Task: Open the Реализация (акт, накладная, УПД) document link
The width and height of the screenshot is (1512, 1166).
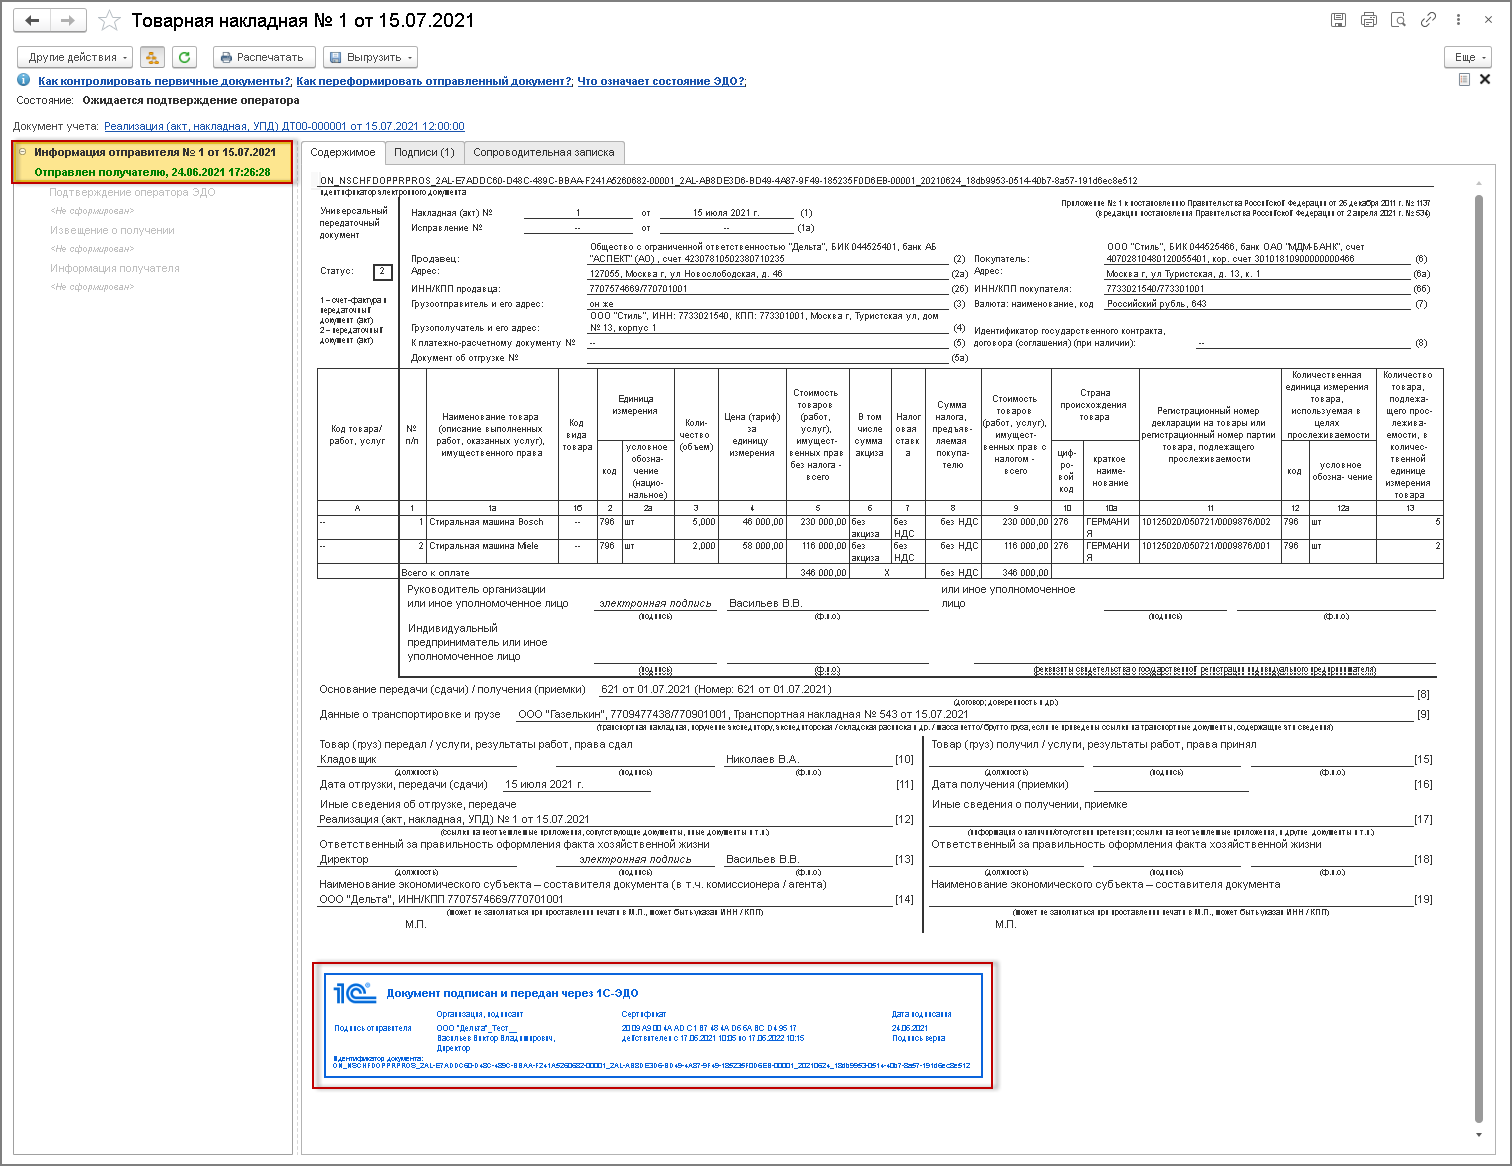Action: 284,126
